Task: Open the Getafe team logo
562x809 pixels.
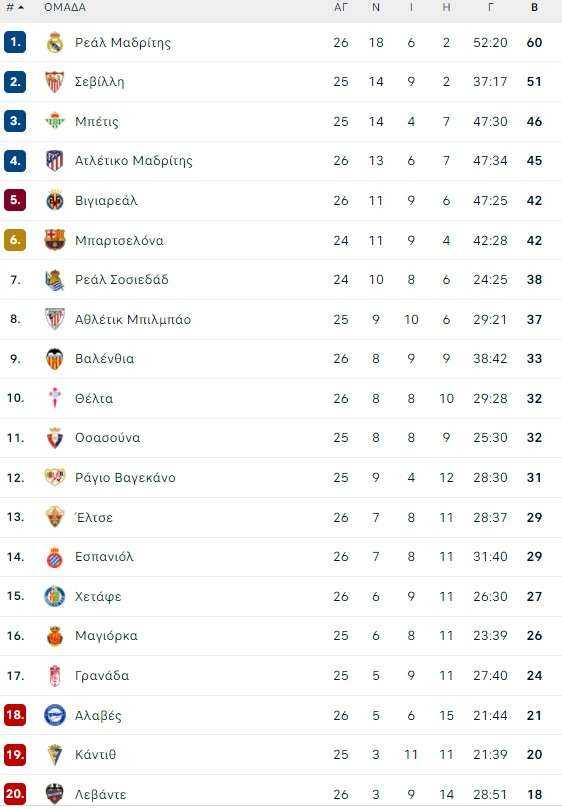Action: [x=55, y=596]
